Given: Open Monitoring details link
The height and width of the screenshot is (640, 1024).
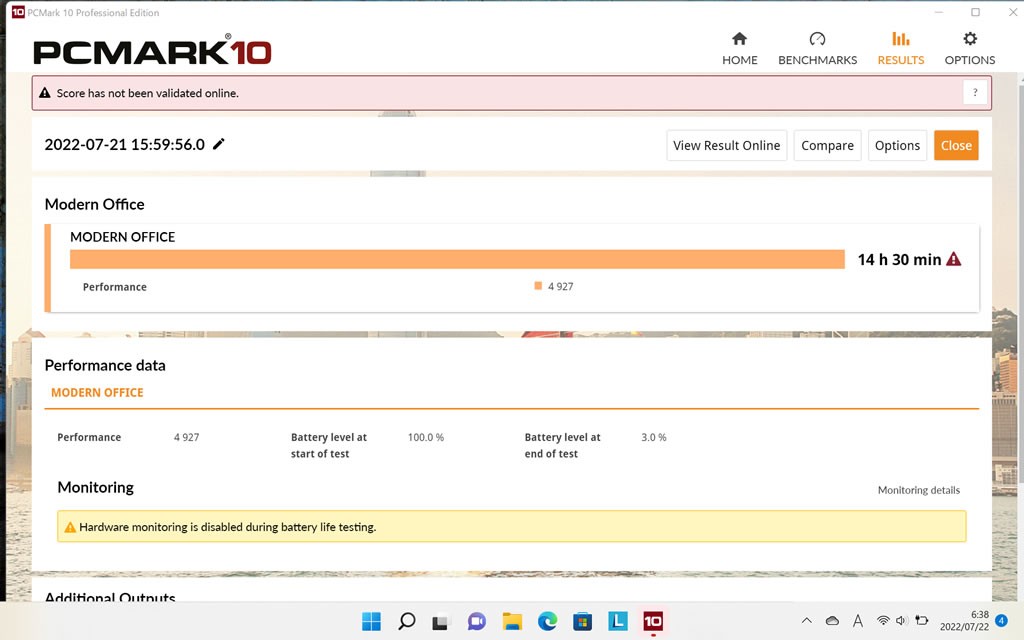Looking at the screenshot, I should coord(918,490).
